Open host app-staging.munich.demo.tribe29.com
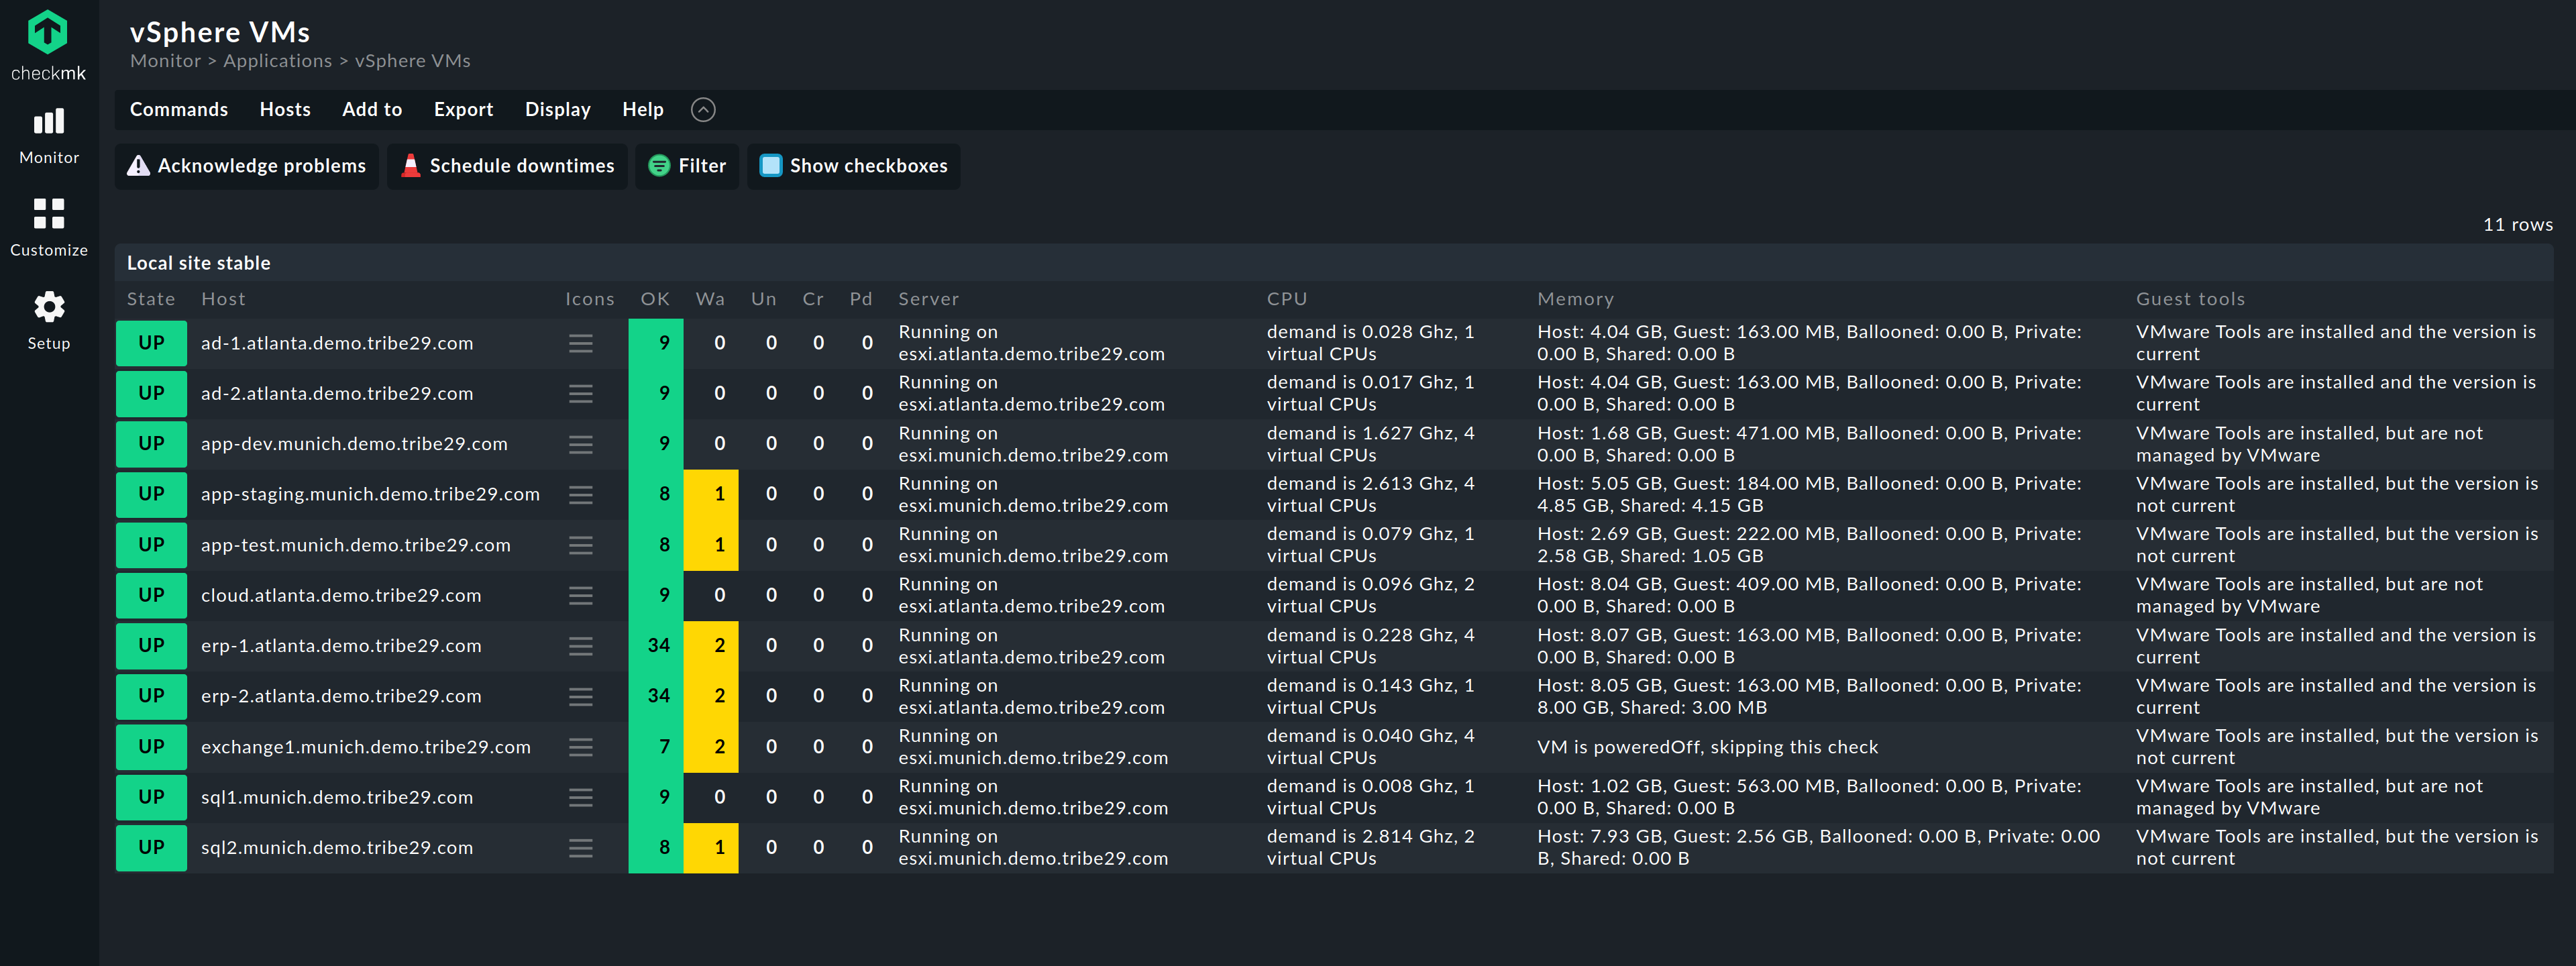This screenshot has height=966, width=2576. (370, 494)
